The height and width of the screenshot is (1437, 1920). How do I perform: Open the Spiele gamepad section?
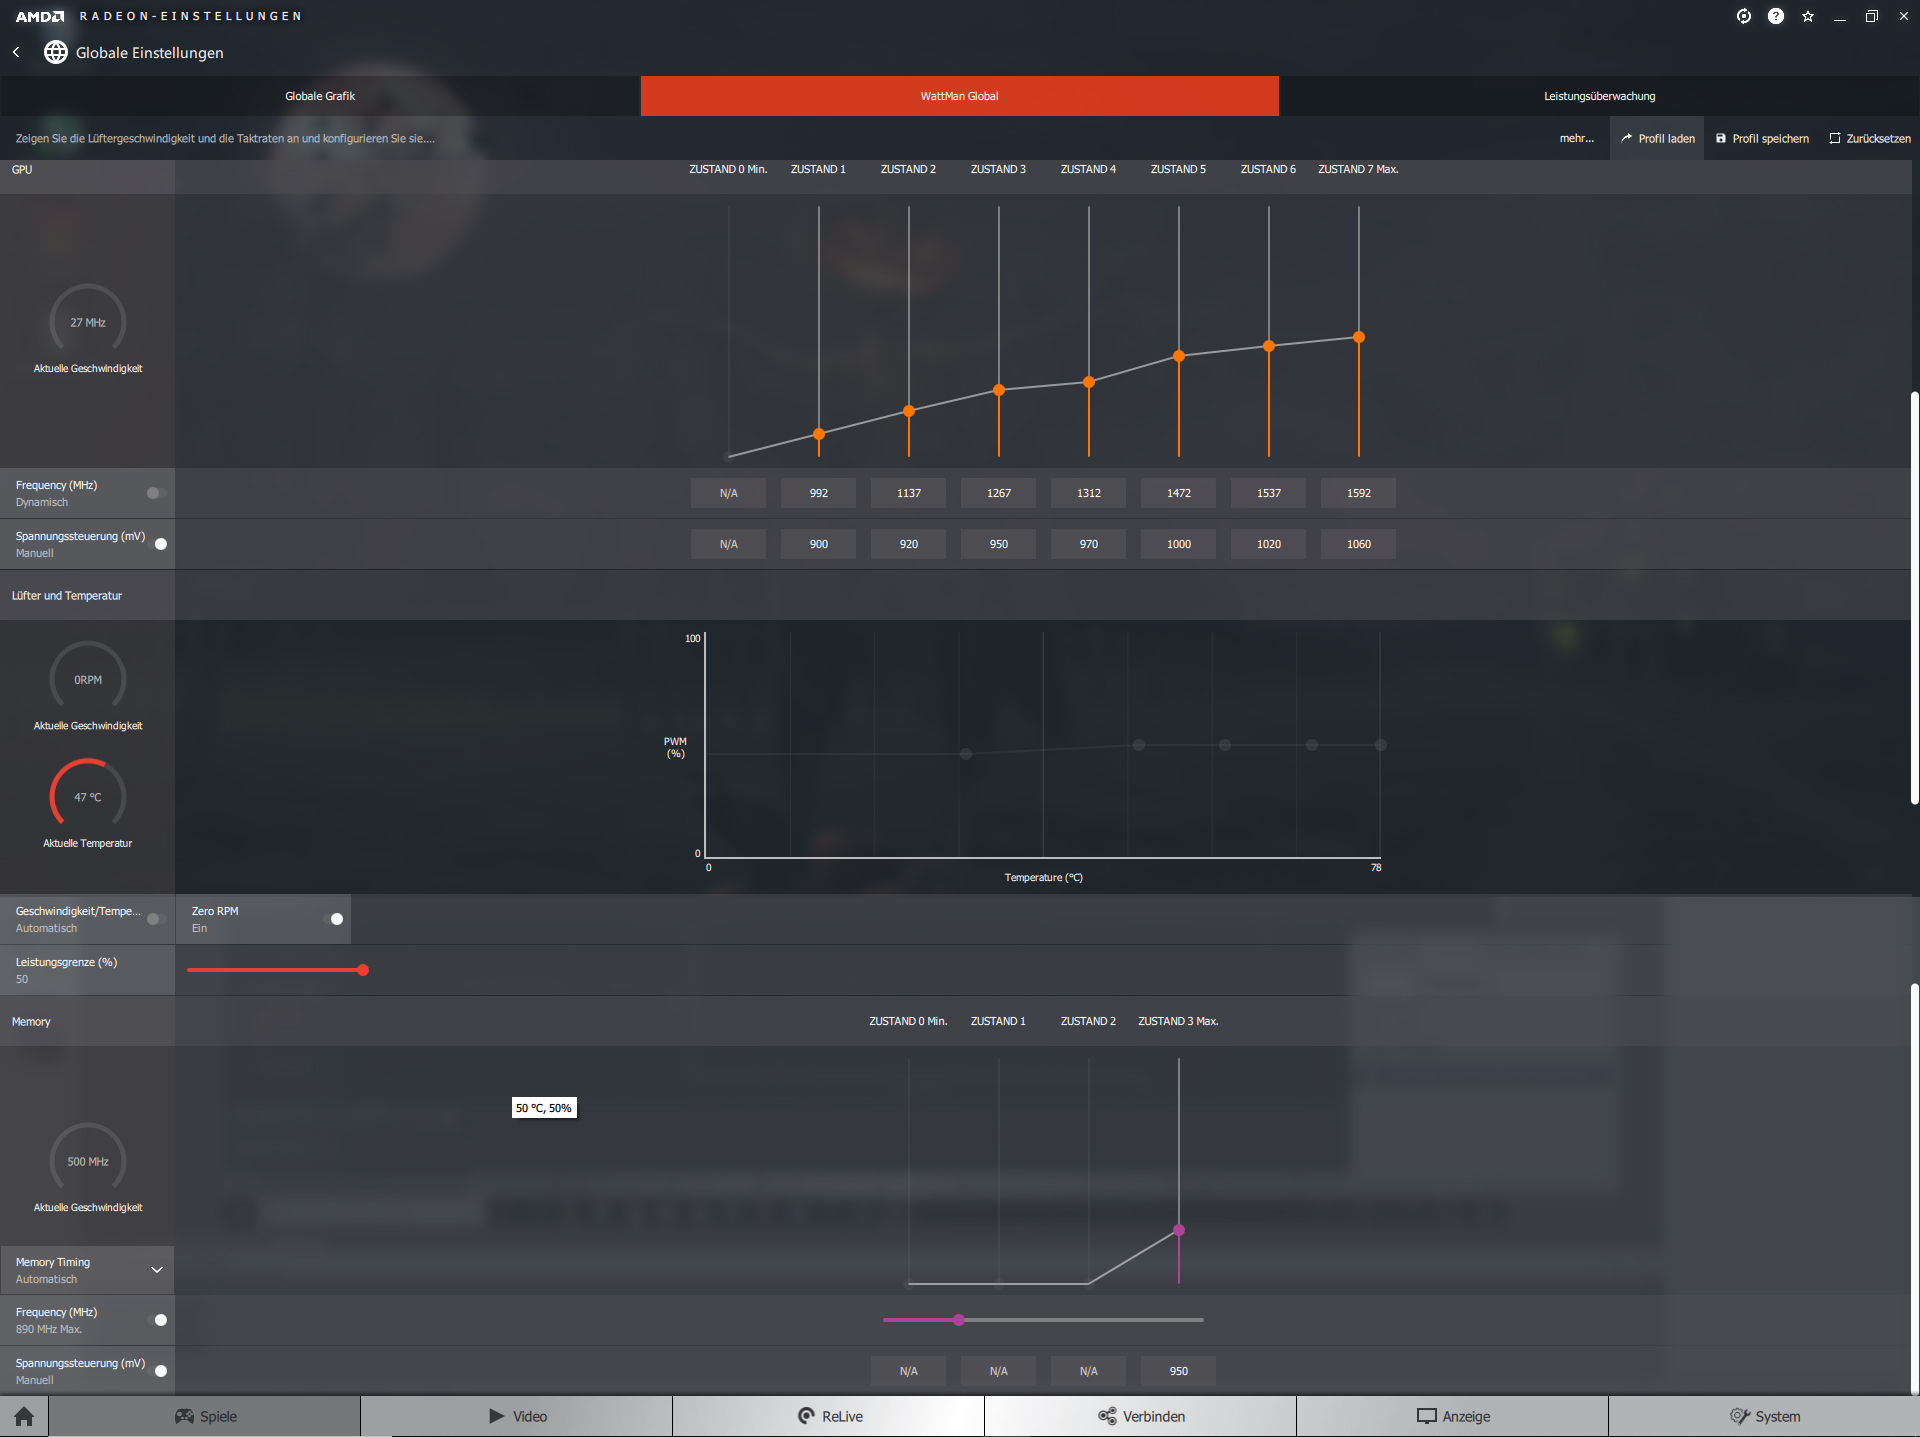205,1416
